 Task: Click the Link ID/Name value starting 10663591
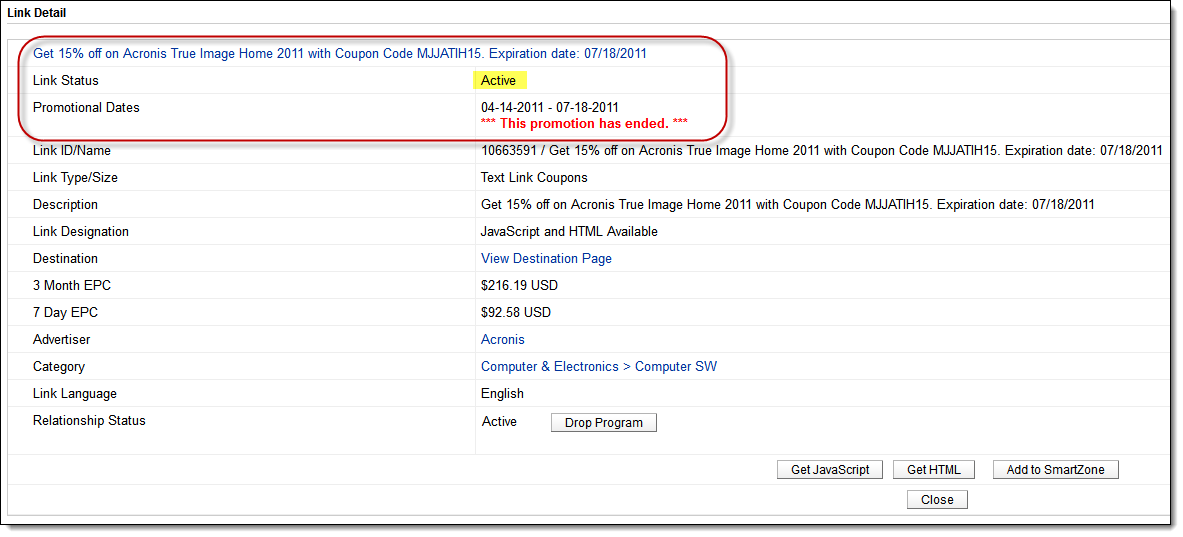820,151
